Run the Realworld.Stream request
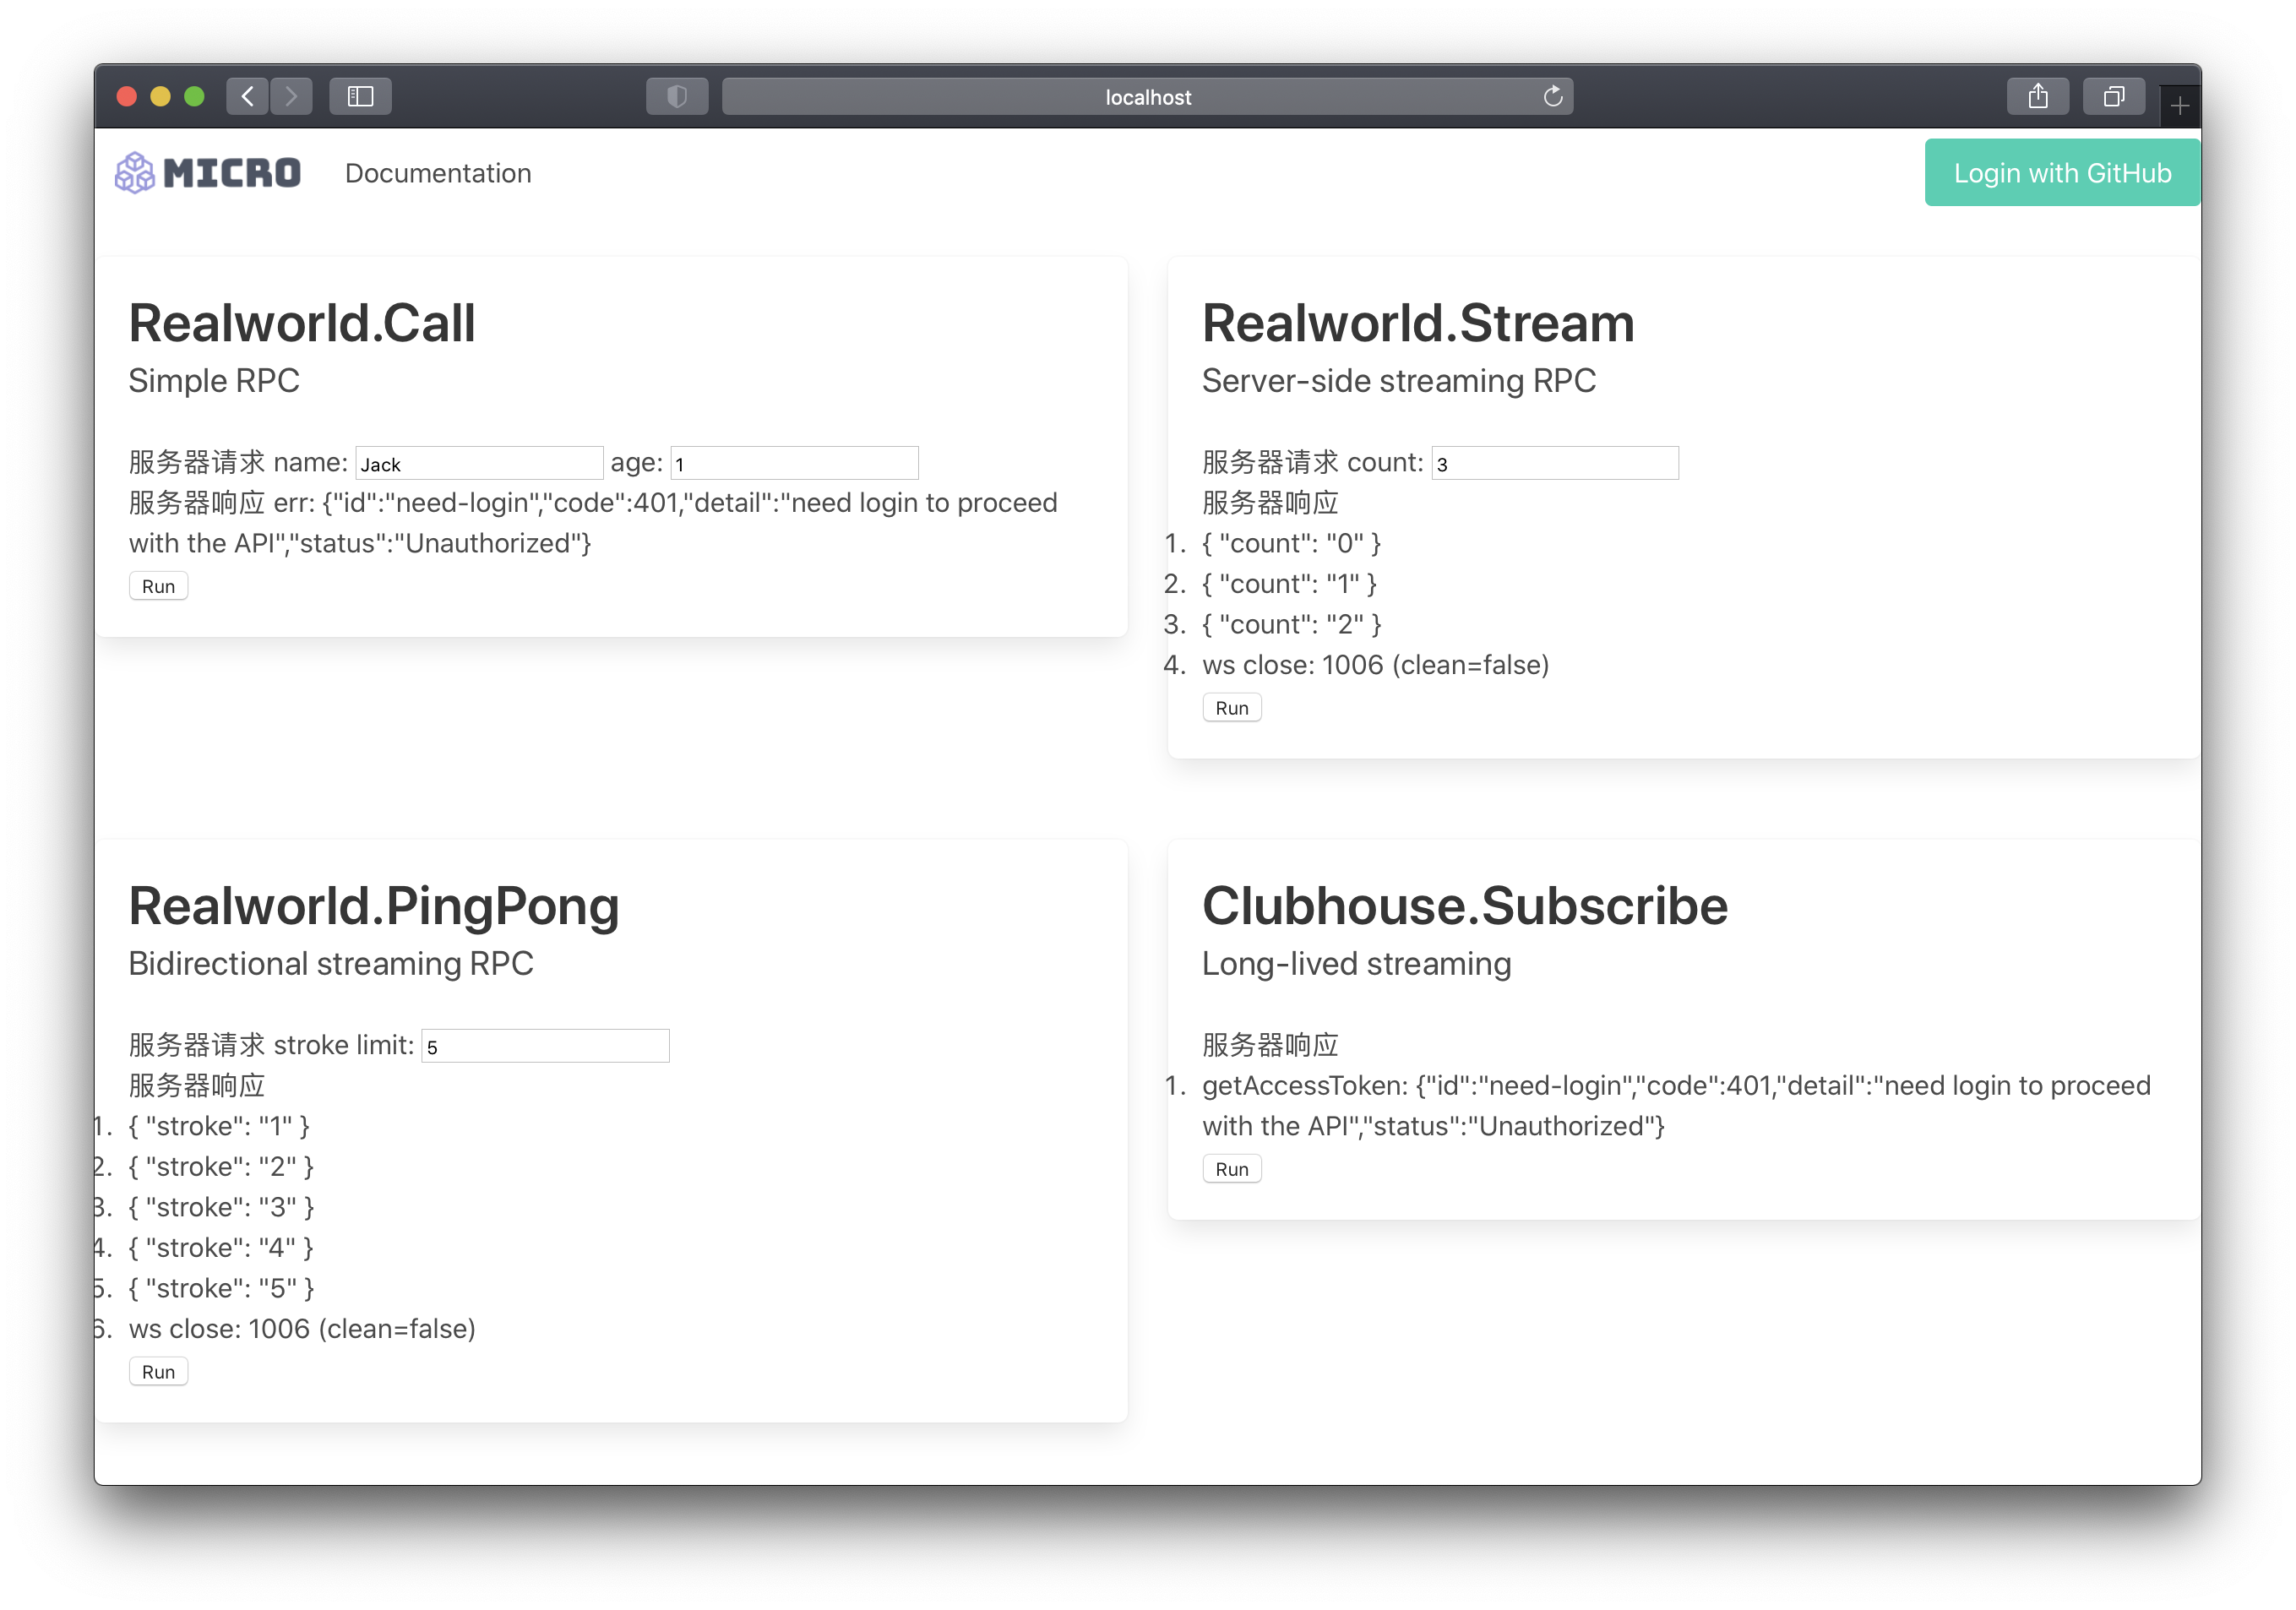The height and width of the screenshot is (1610, 2296). (x=1232, y=708)
